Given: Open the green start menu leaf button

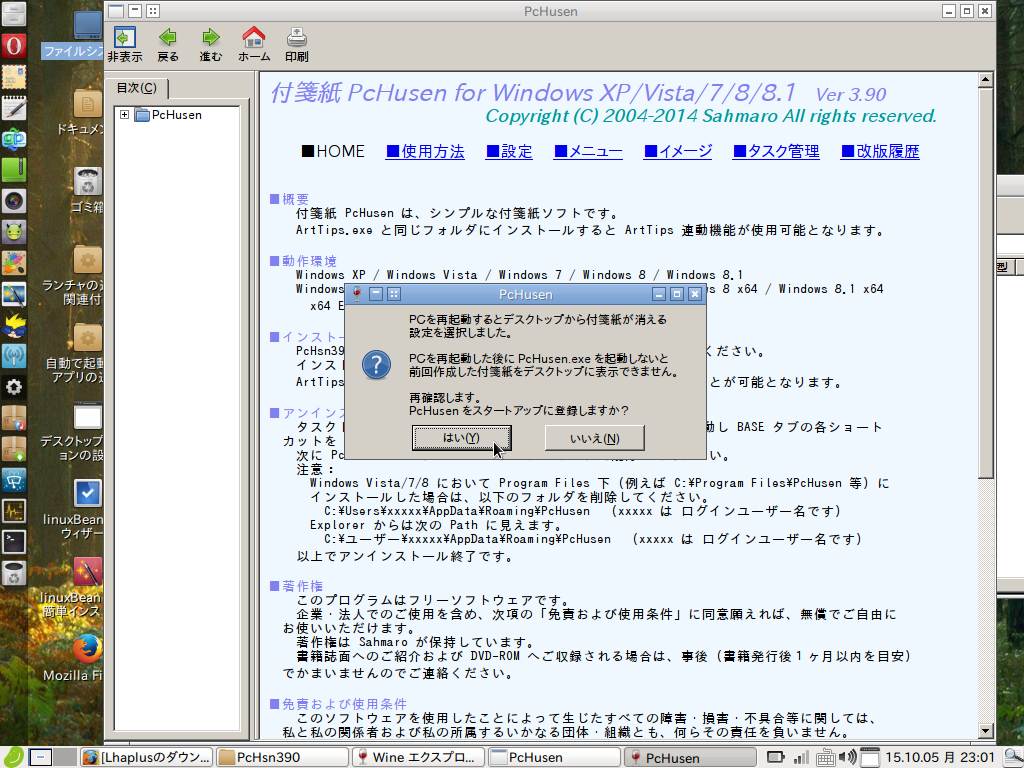Looking at the screenshot, I should (x=14, y=758).
